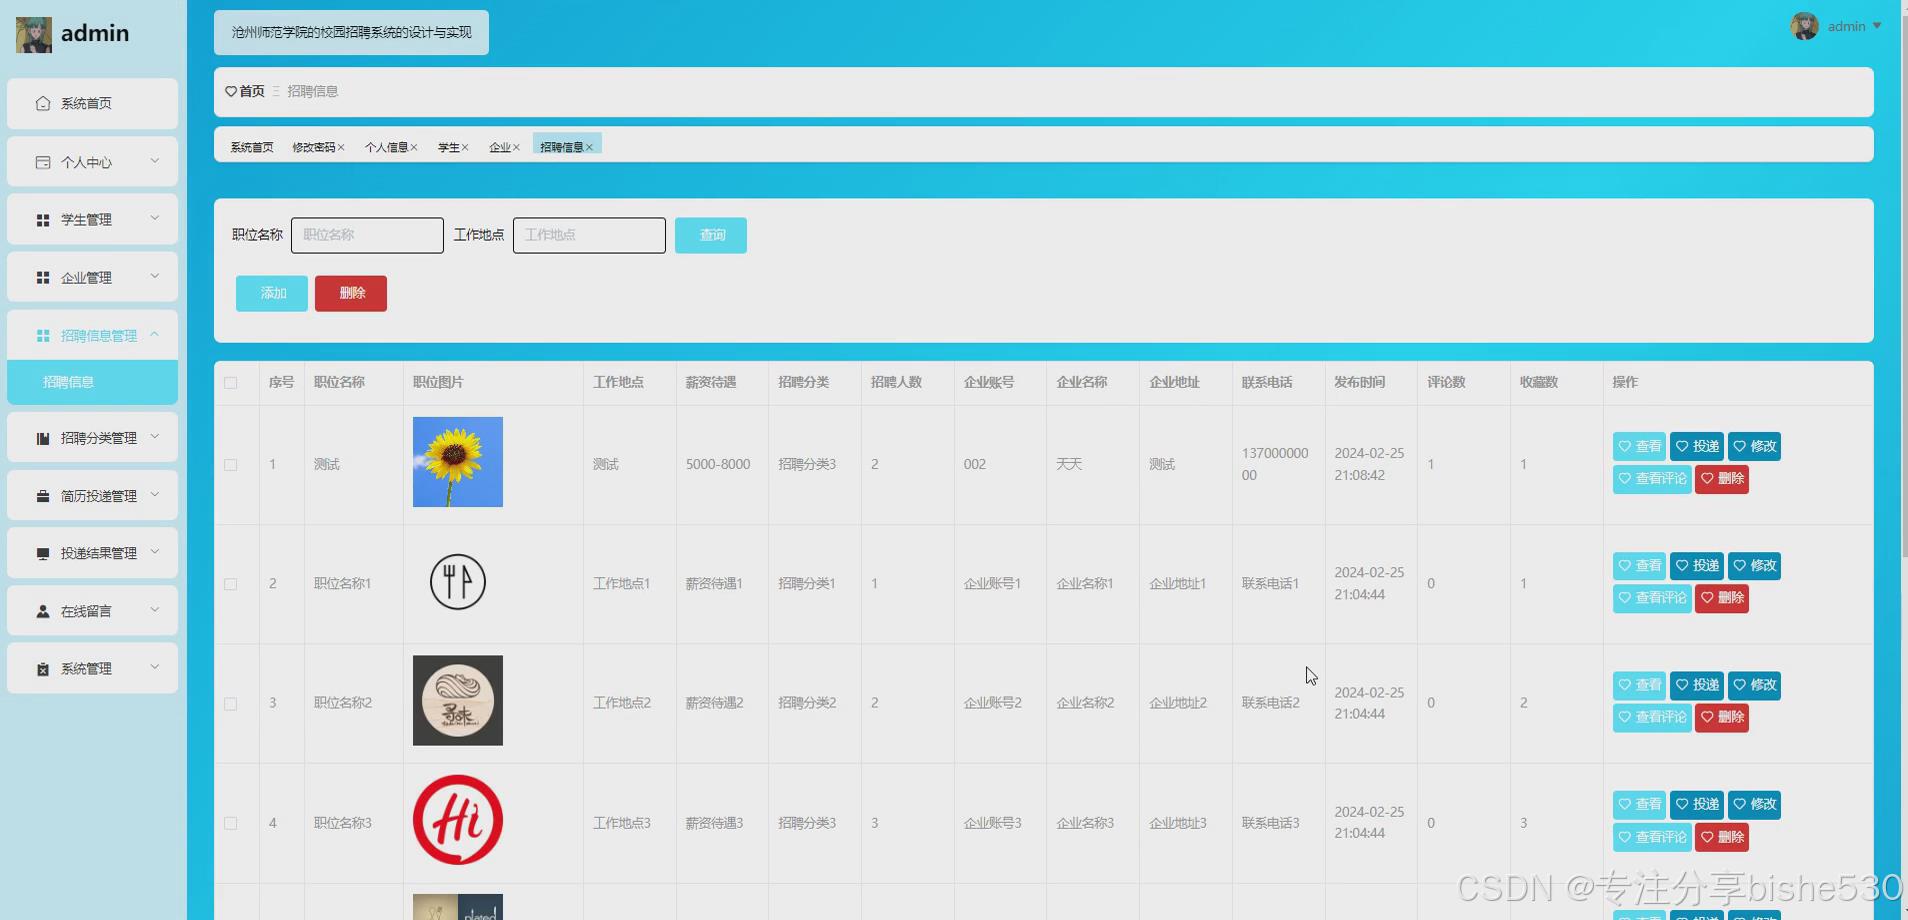Close the 学生 tab

point(465,147)
